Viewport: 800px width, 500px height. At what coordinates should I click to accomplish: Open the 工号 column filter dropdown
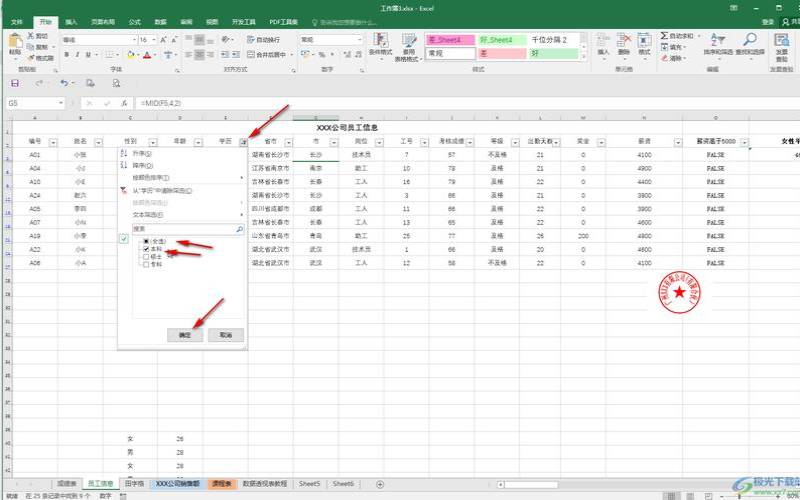coord(424,143)
